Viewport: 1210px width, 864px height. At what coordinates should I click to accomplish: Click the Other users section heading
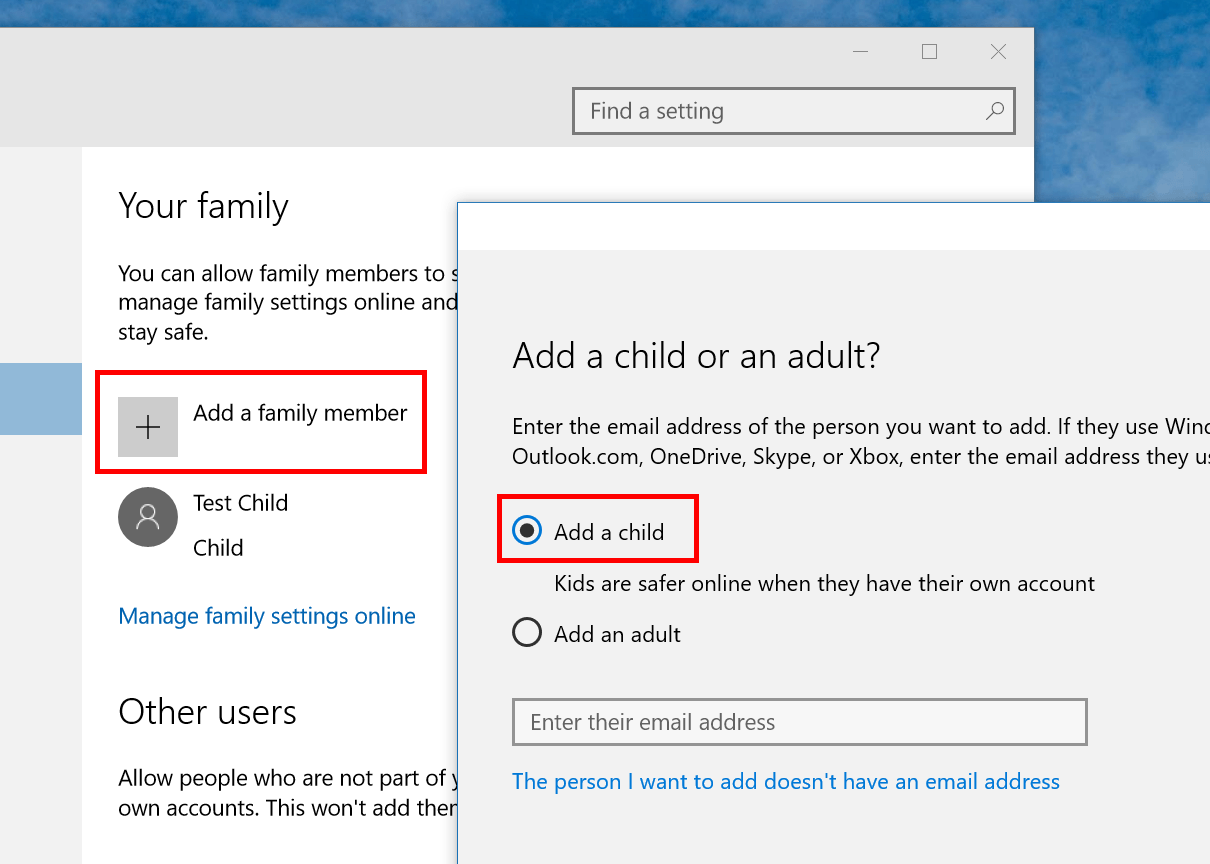pyautogui.click(x=207, y=712)
